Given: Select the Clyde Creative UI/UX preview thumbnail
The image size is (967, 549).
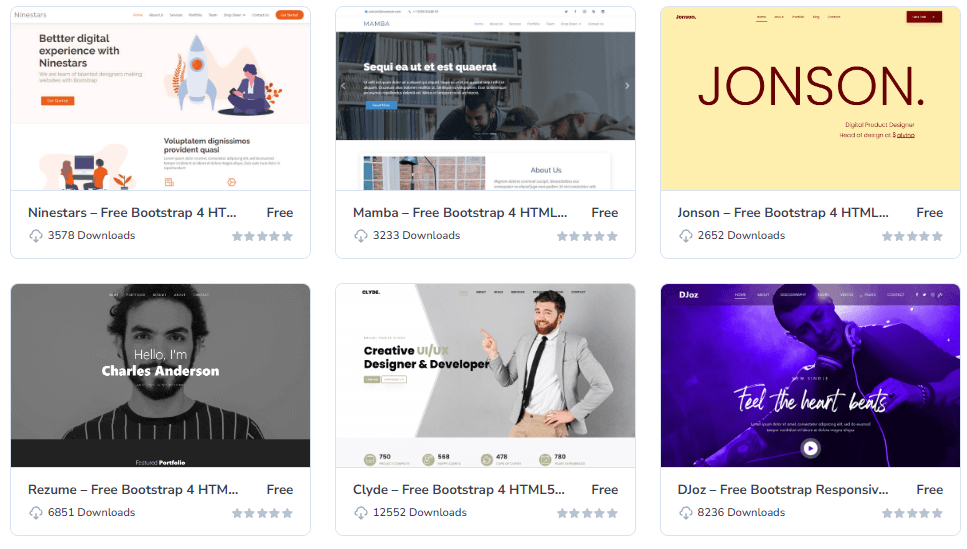Looking at the screenshot, I should tap(485, 375).
